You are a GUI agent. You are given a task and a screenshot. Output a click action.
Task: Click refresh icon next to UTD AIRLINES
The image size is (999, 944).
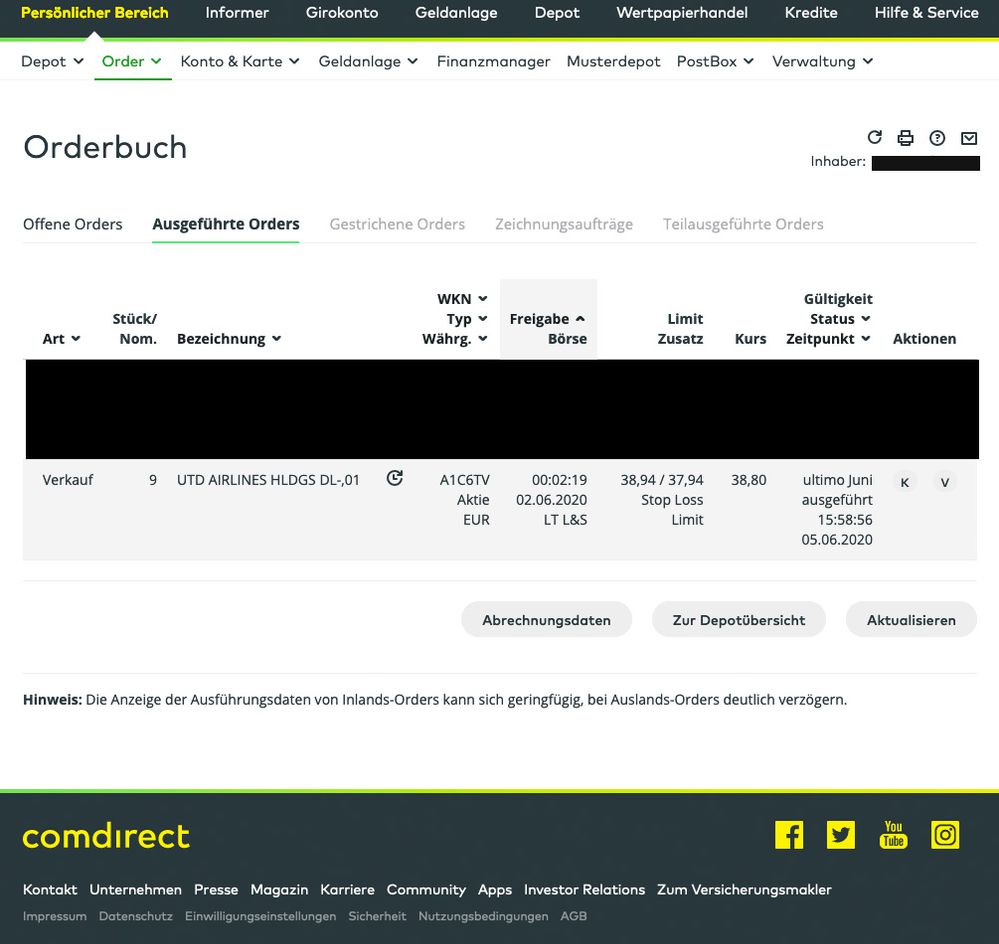pyautogui.click(x=395, y=479)
